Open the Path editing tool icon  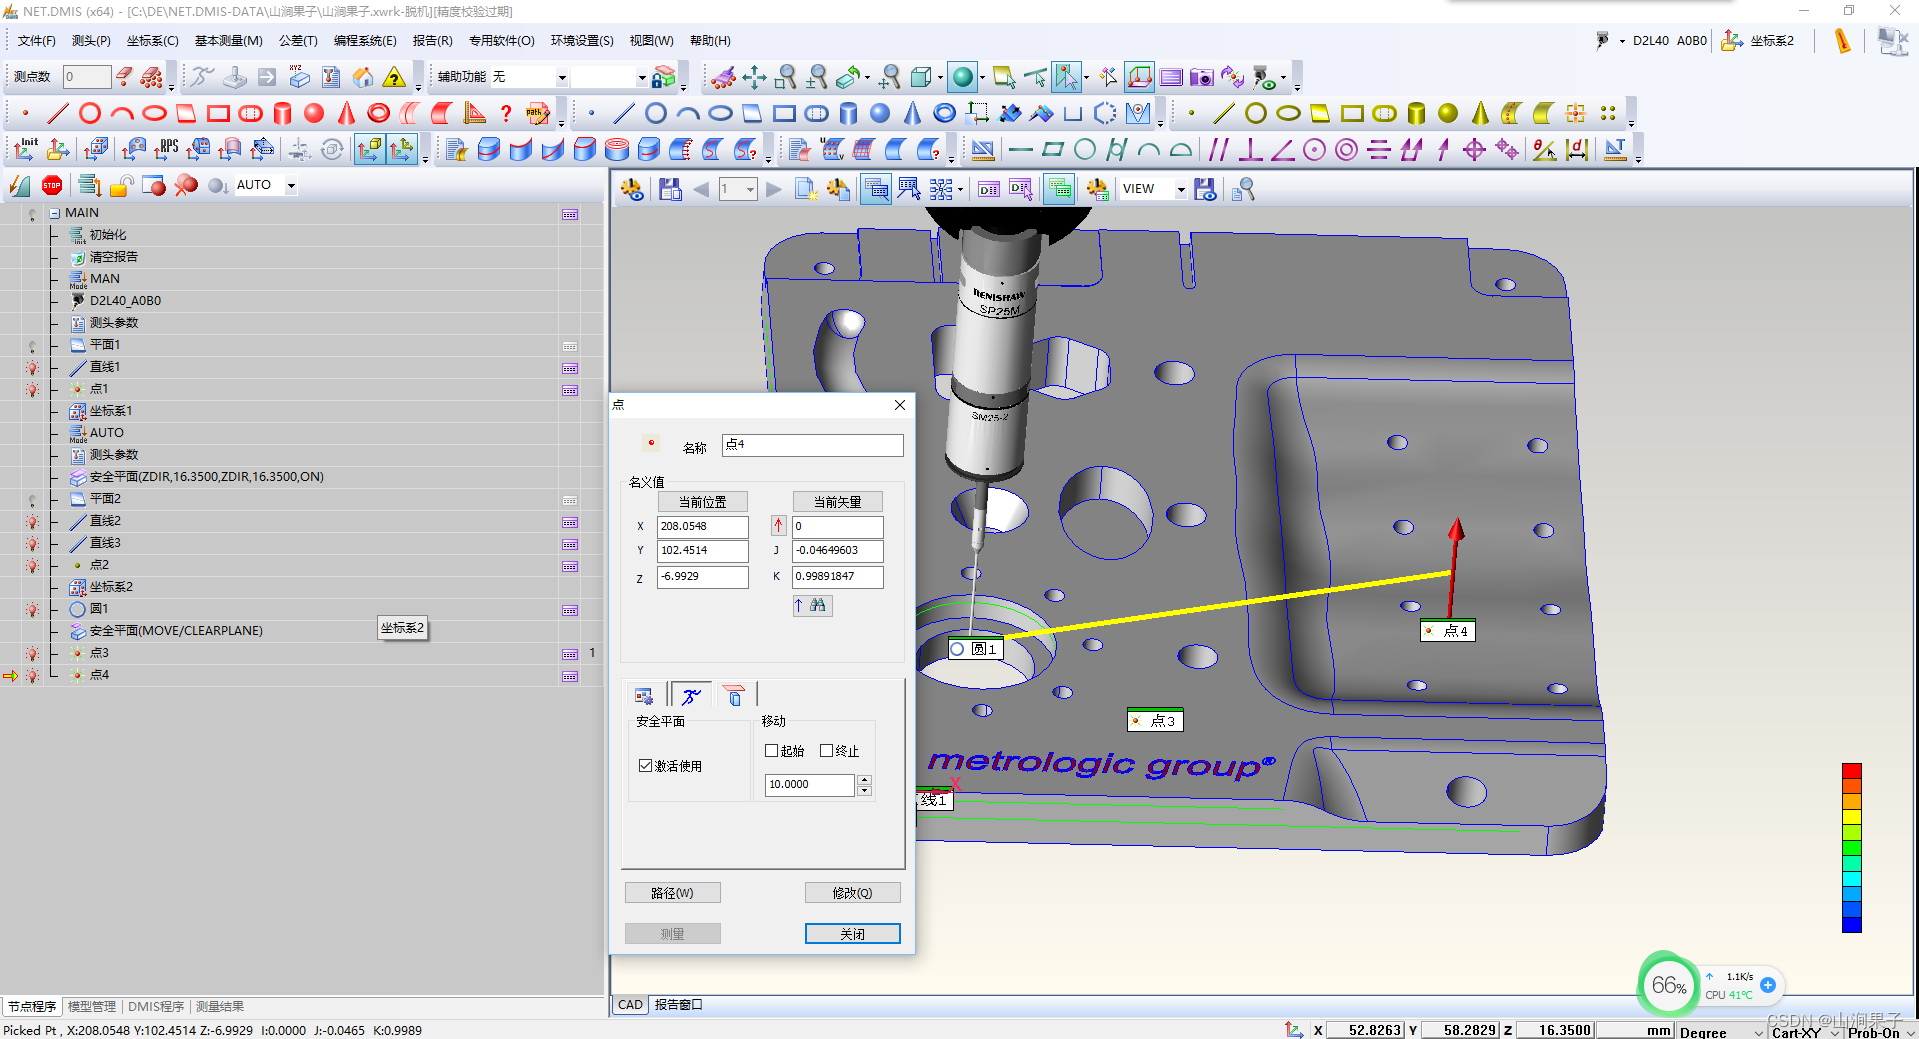tap(538, 113)
